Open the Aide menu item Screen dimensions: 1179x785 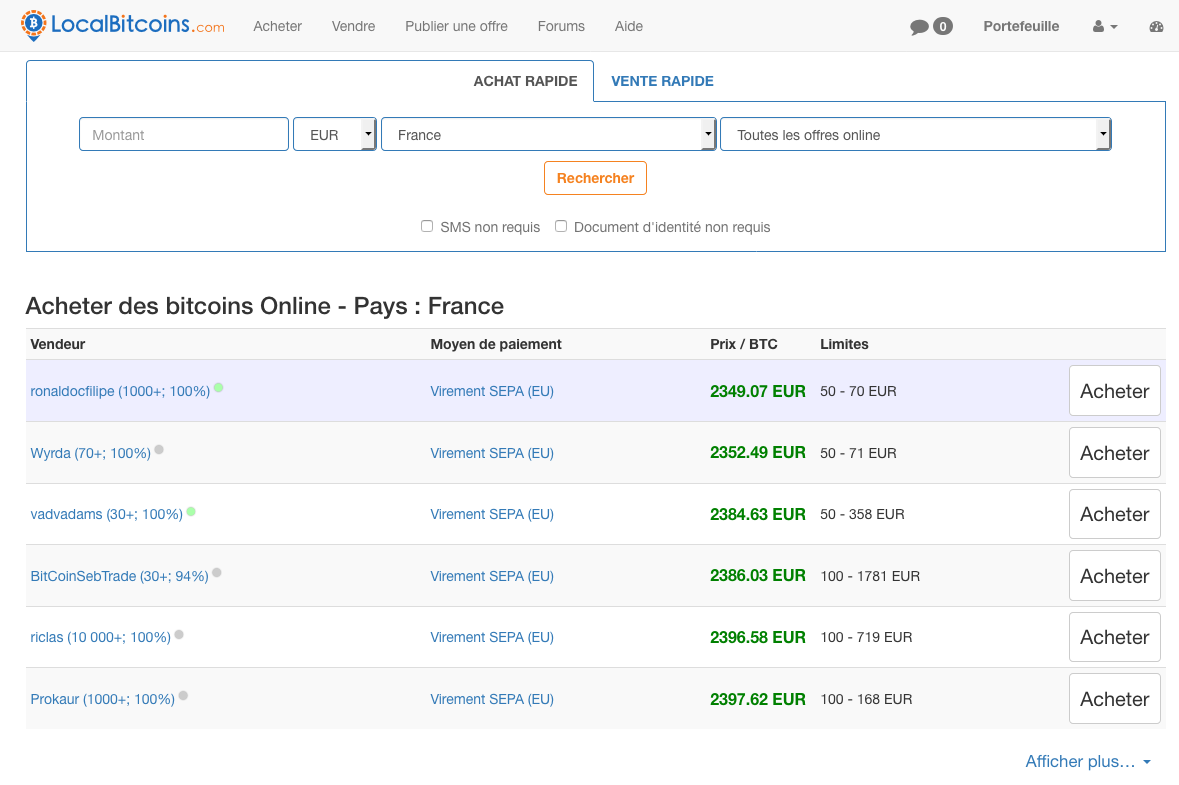tap(629, 26)
